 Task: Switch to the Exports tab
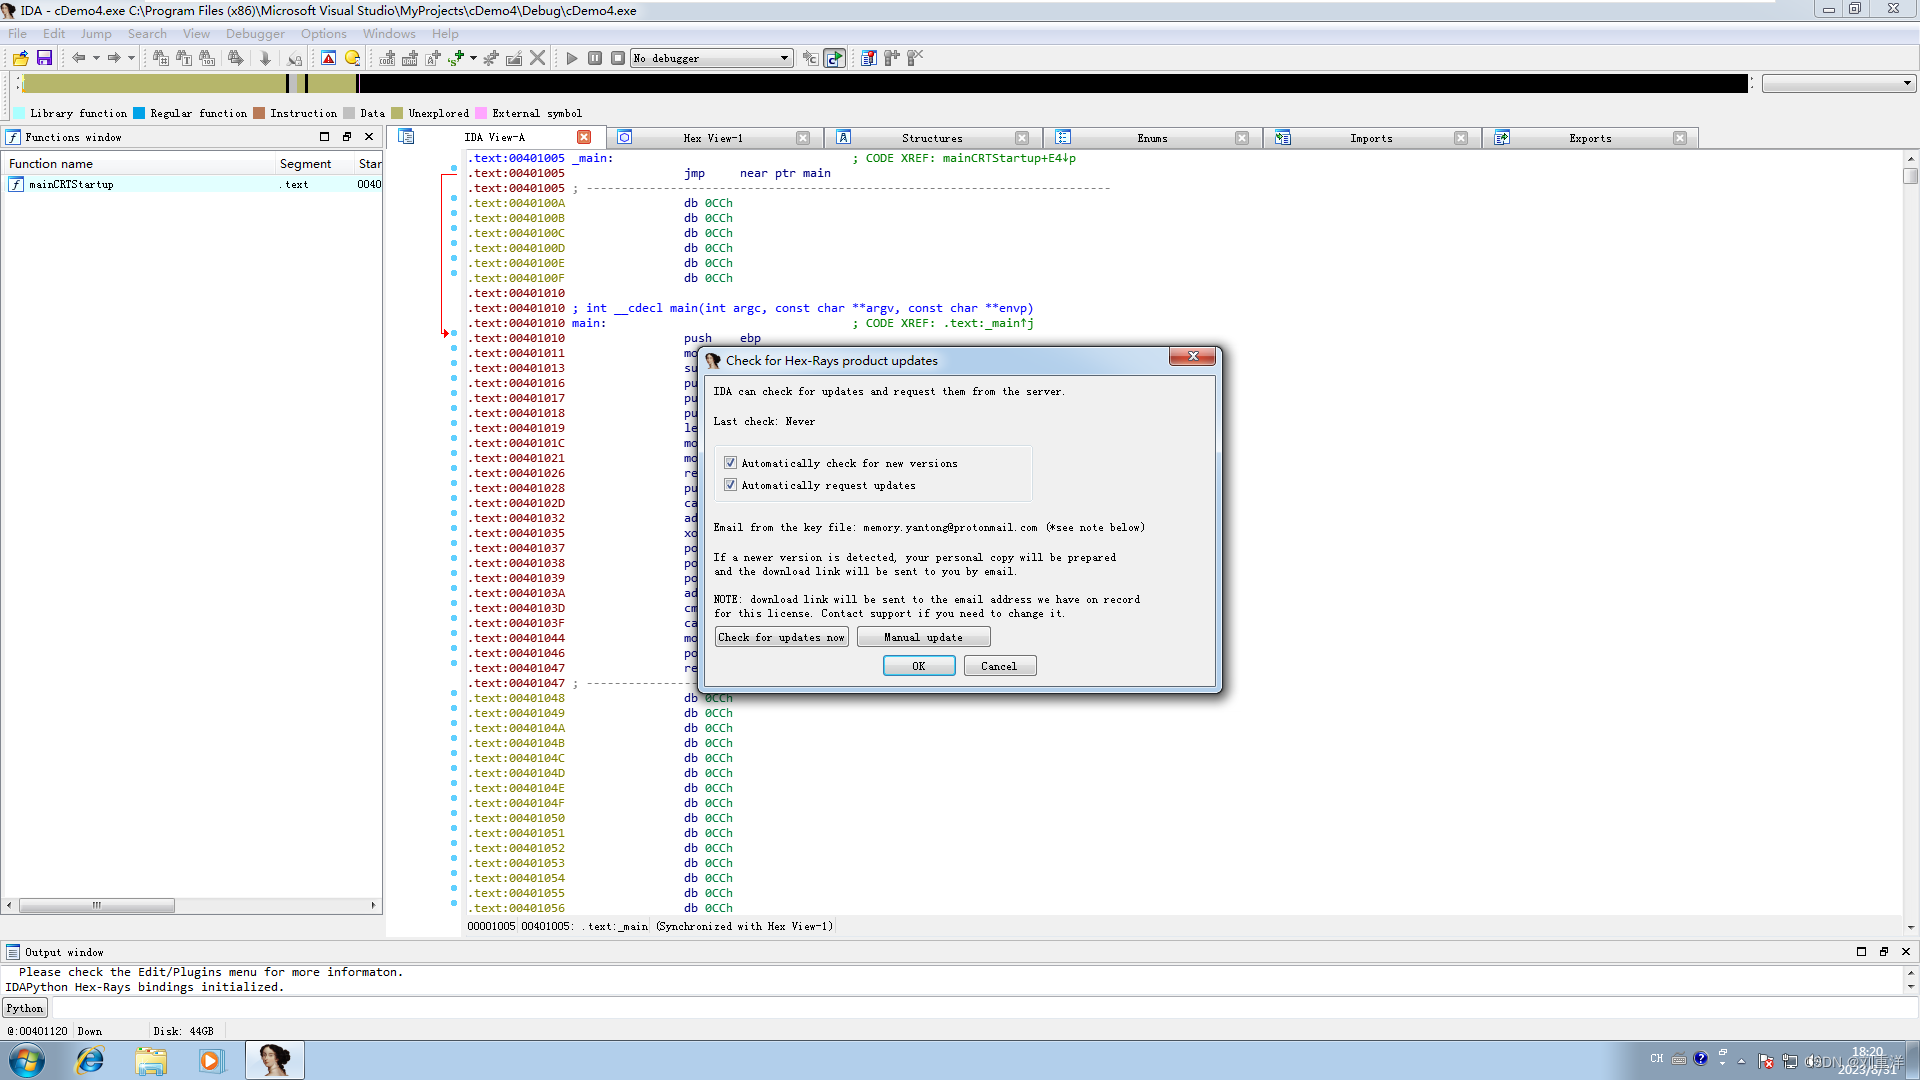pos(1590,138)
